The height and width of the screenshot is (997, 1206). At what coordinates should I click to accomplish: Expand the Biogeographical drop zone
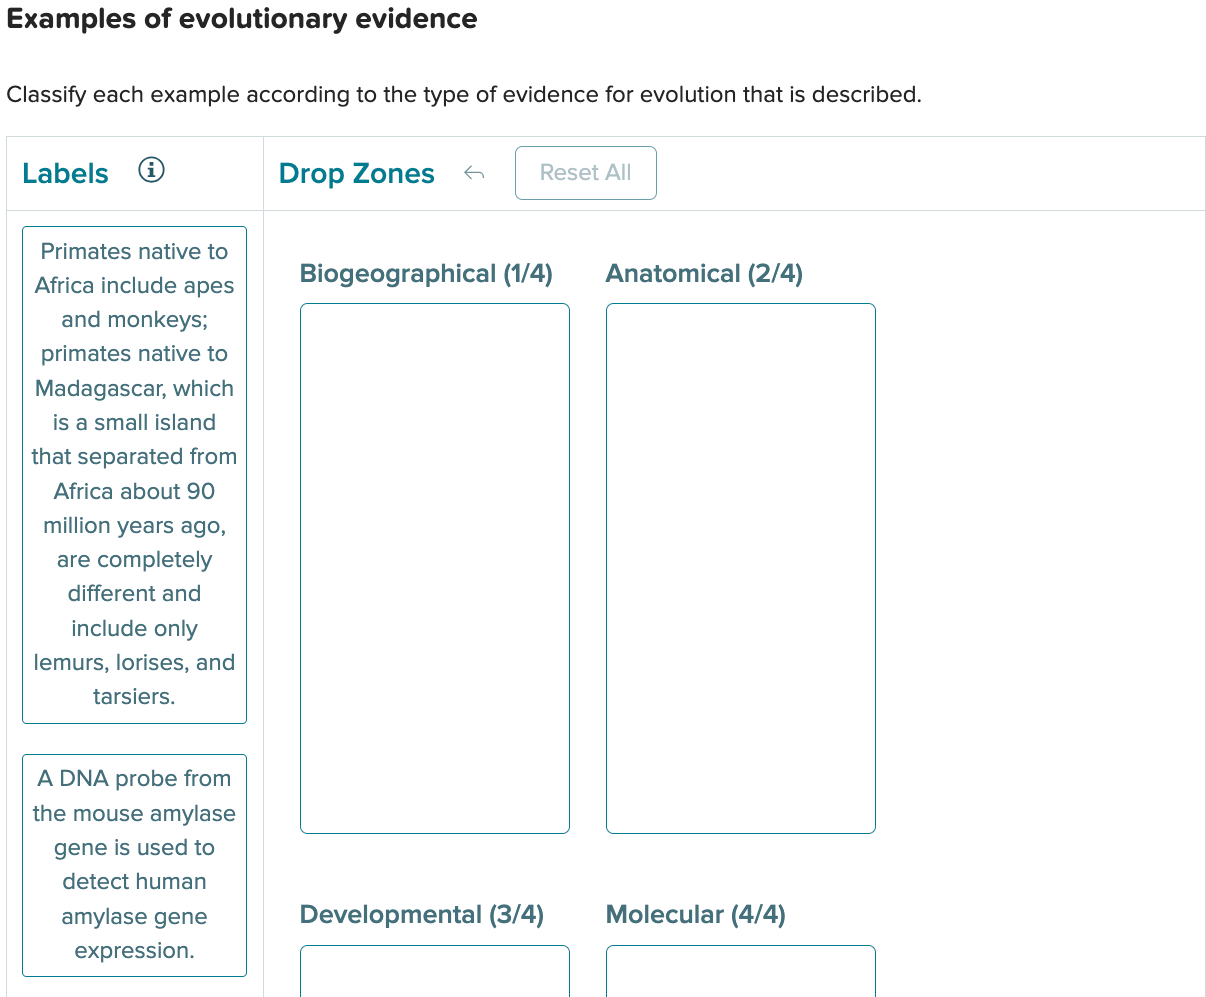(x=434, y=568)
